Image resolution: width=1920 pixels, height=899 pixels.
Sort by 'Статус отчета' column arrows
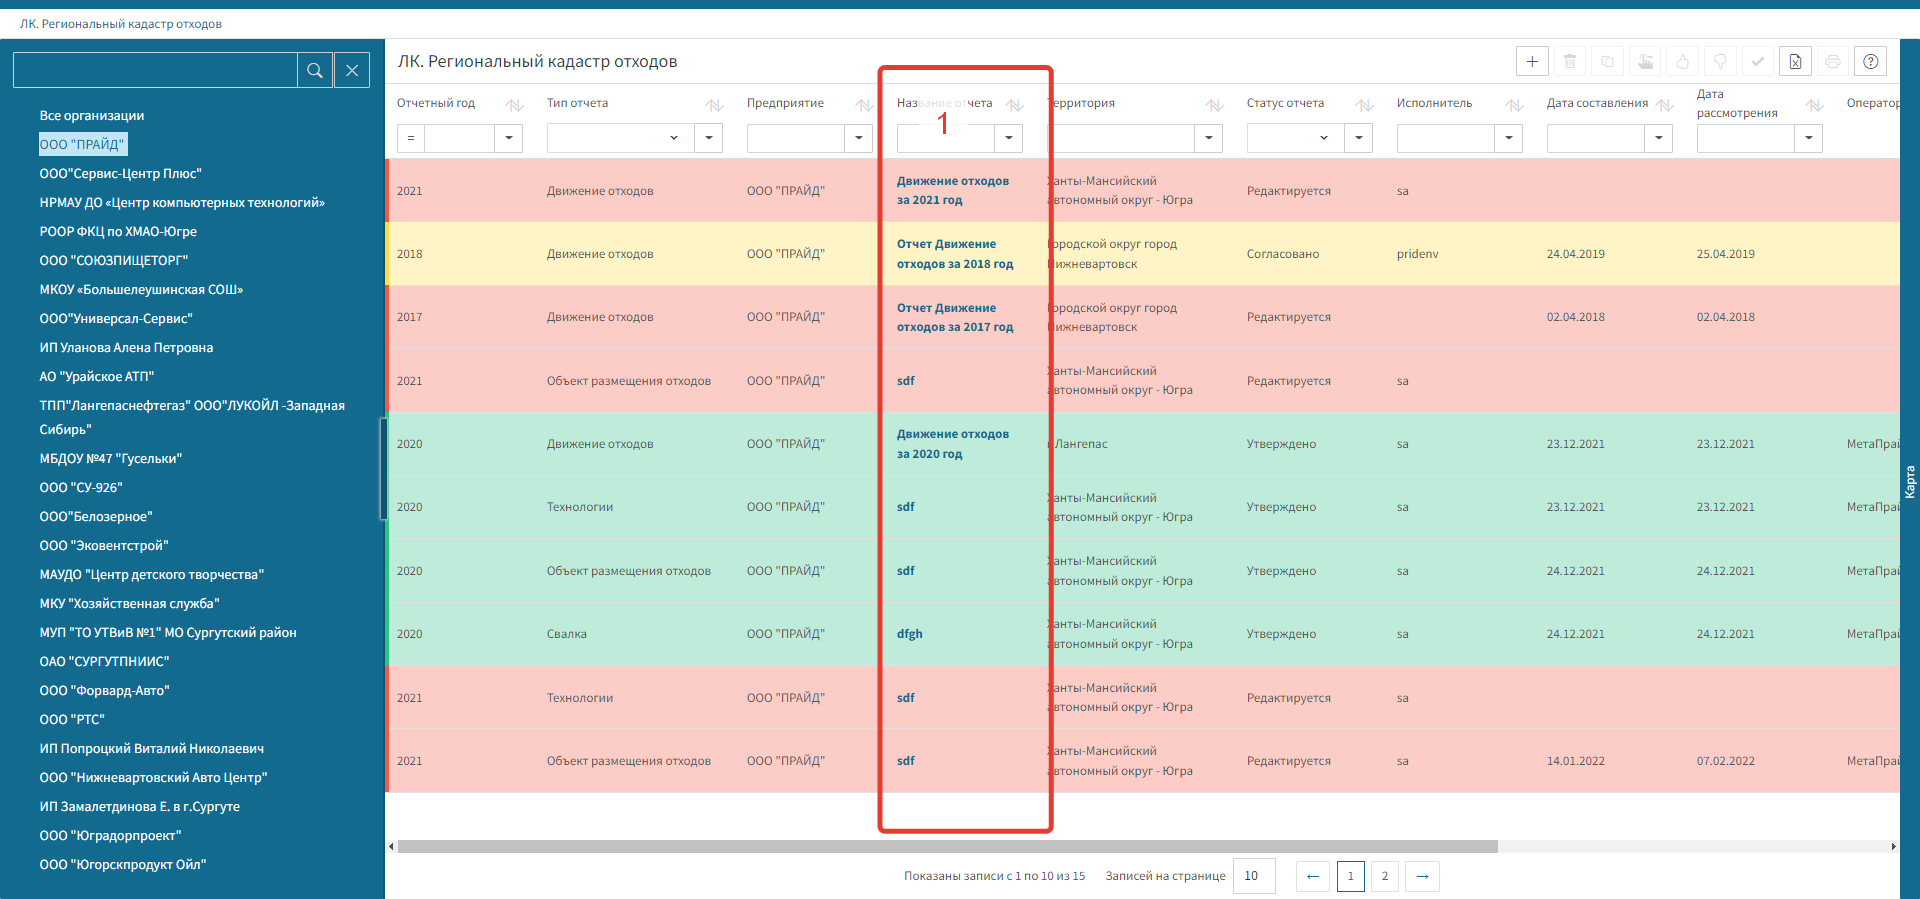(x=1364, y=105)
